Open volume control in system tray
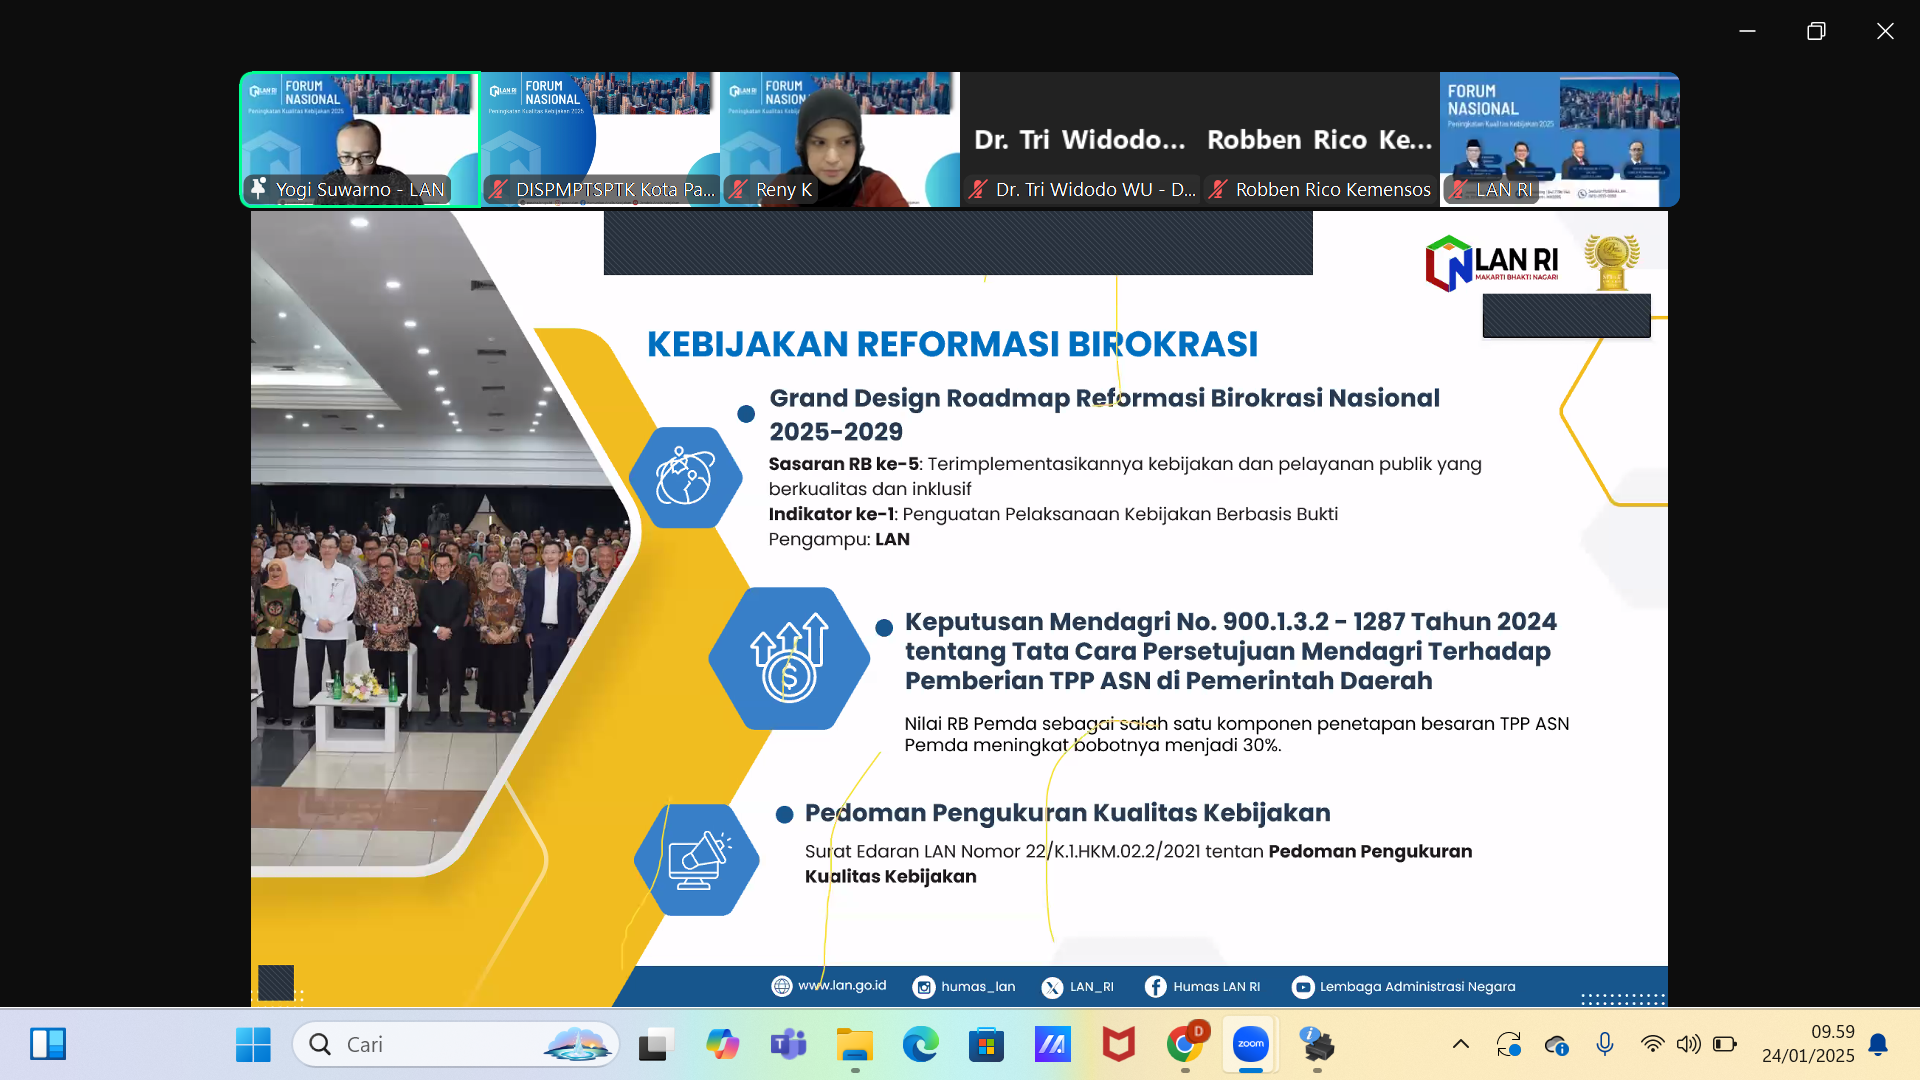Image resolution: width=1920 pixels, height=1080 pixels. (x=1689, y=1044)
